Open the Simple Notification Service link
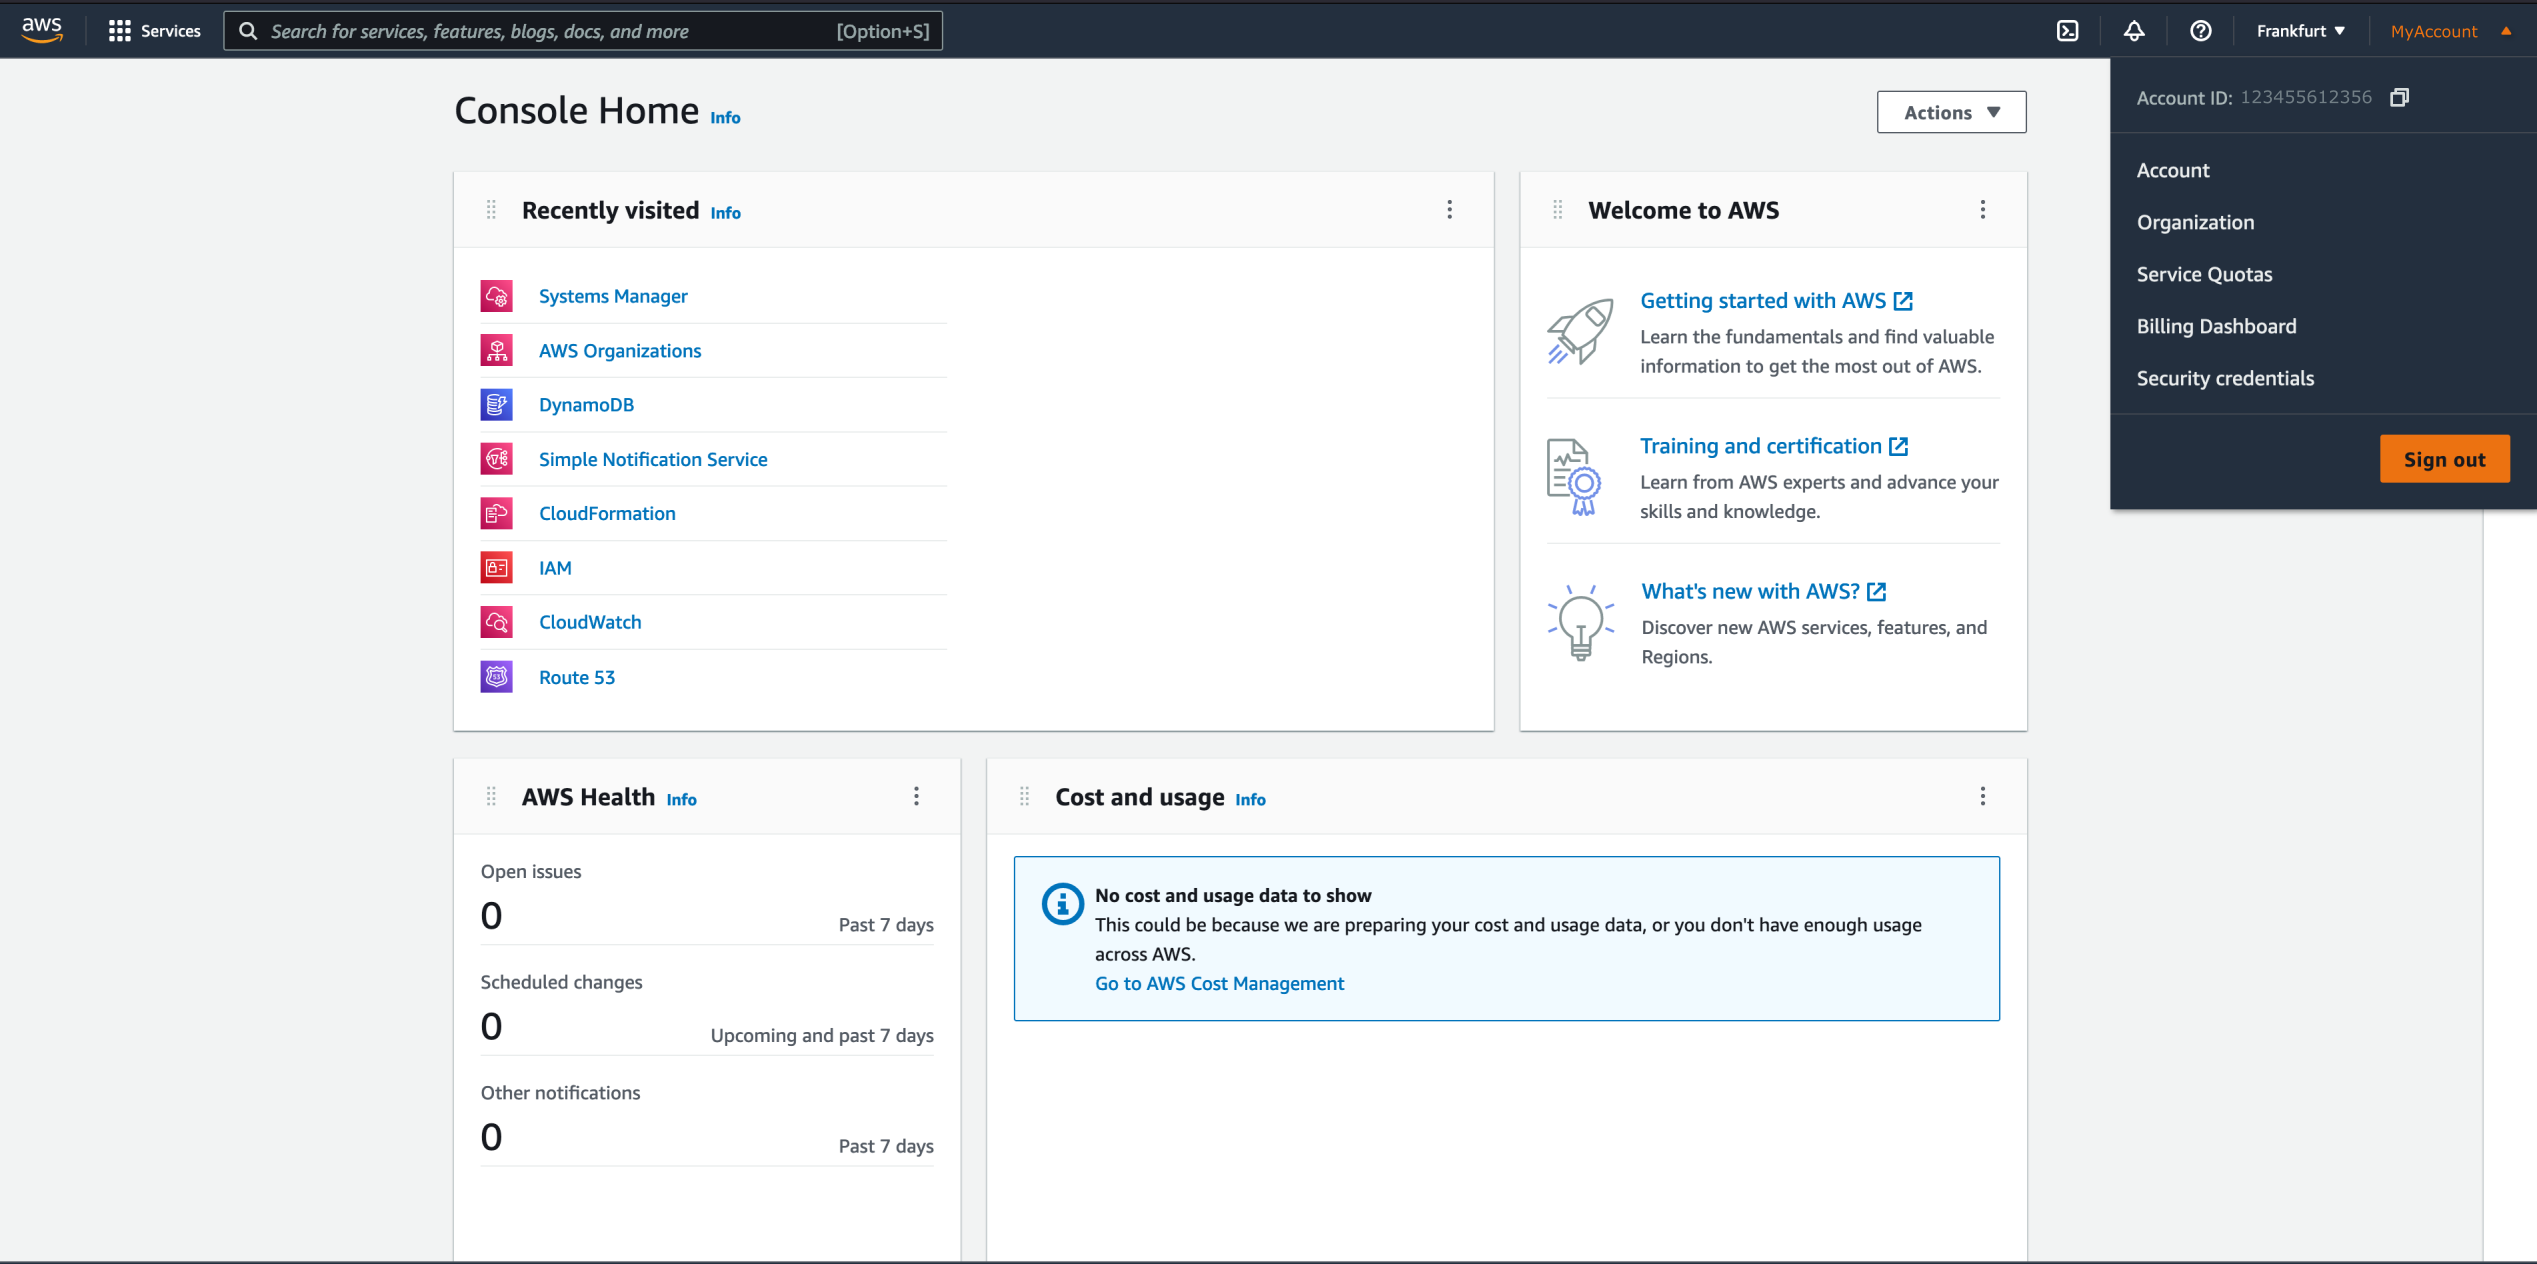This screenshot has height=1264, width=2537. (x=653, y=459)
